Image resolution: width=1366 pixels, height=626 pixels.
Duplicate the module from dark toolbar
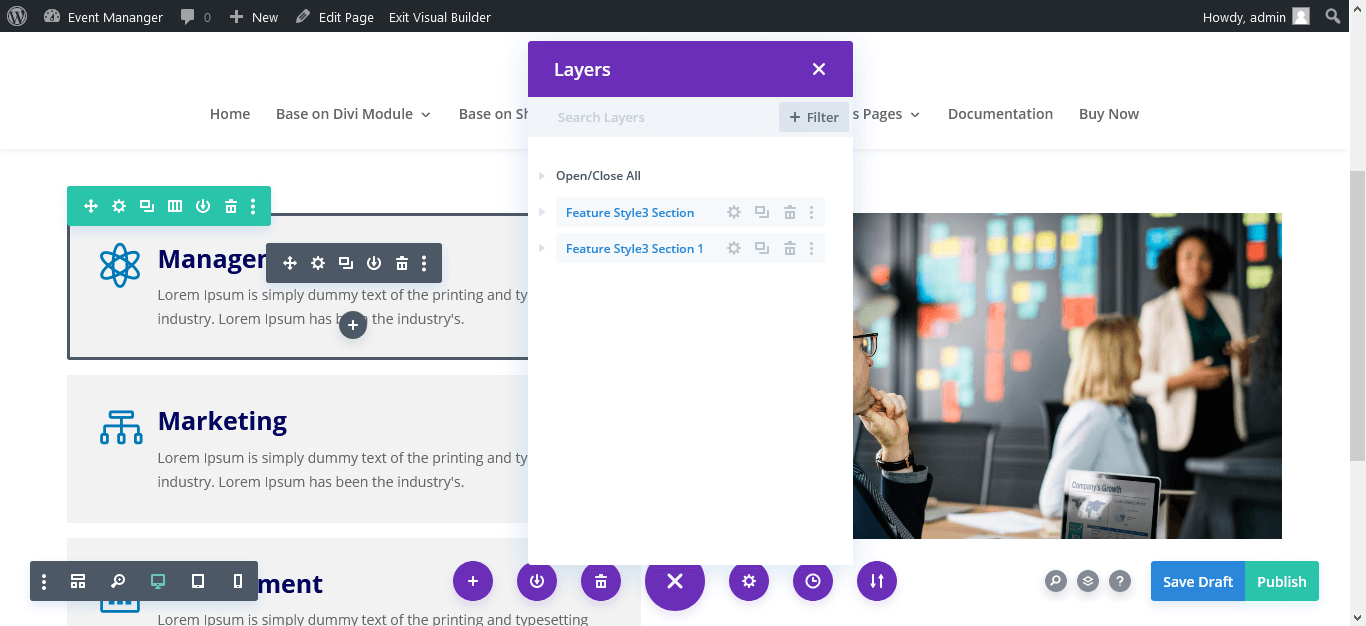[346, 263]
